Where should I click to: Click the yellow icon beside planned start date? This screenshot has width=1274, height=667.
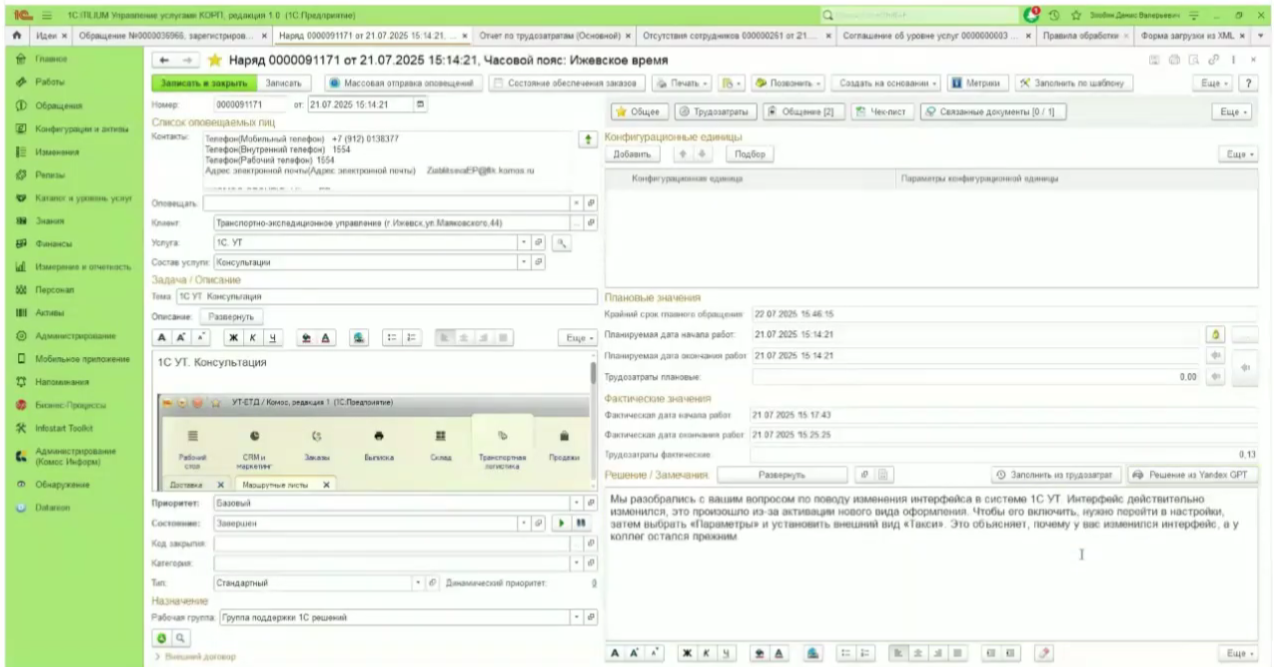pyautogui.click(x=1215, y=334)
